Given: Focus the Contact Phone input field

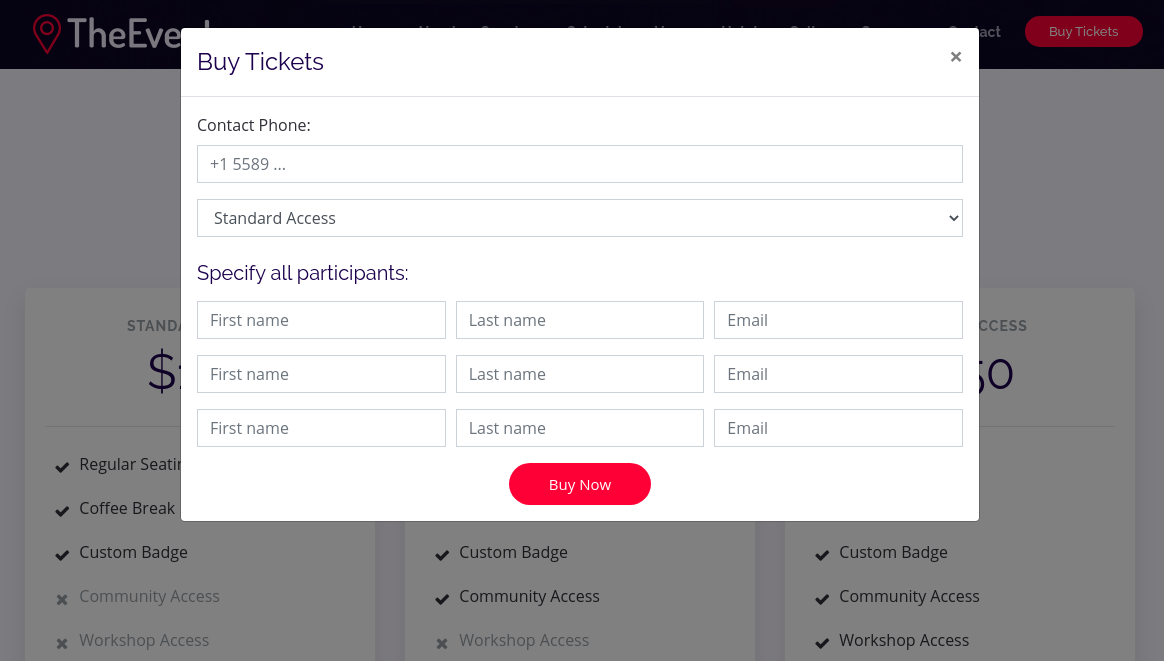Looking at the screenshot, I should (x=579, y=164).
